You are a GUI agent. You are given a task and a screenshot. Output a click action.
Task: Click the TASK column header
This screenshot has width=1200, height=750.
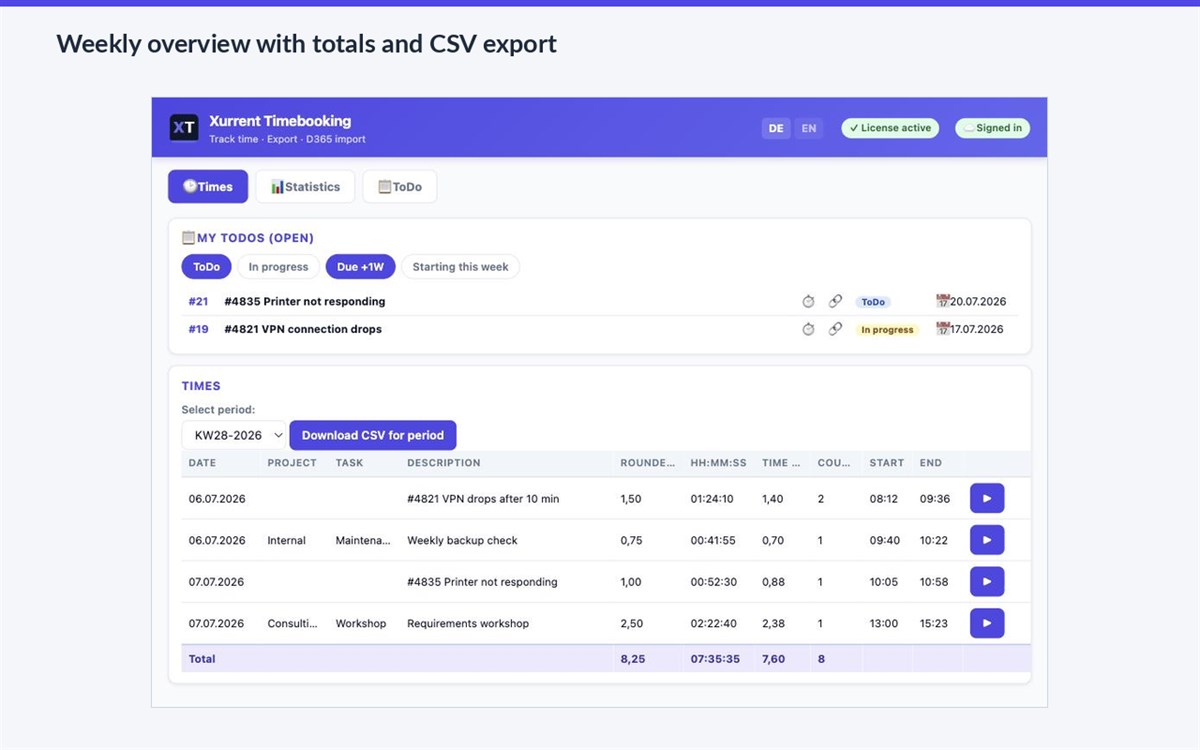[x=350, y=463]
